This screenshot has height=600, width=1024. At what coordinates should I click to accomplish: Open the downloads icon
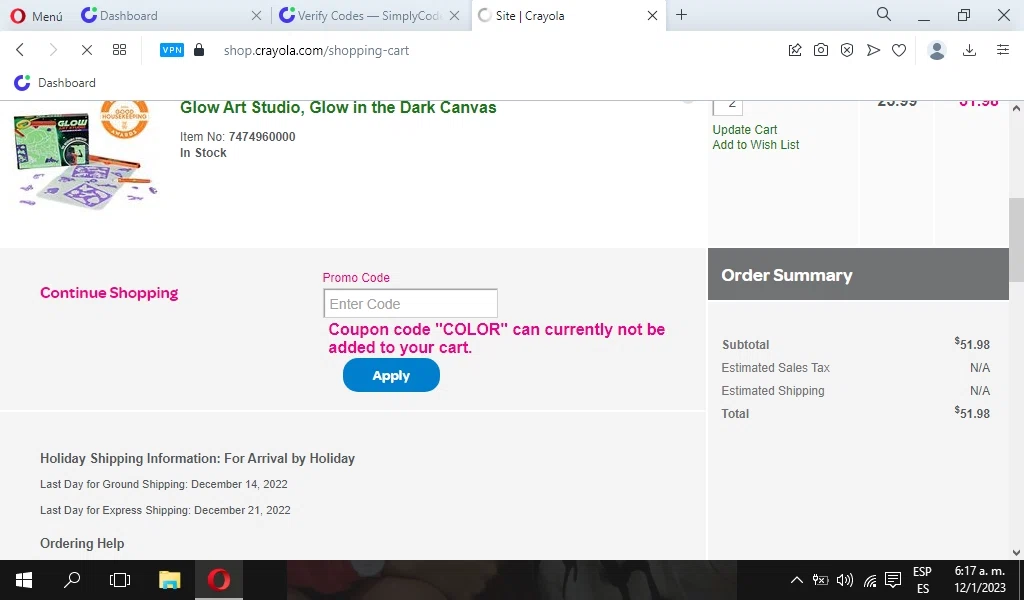pos(970,50)
